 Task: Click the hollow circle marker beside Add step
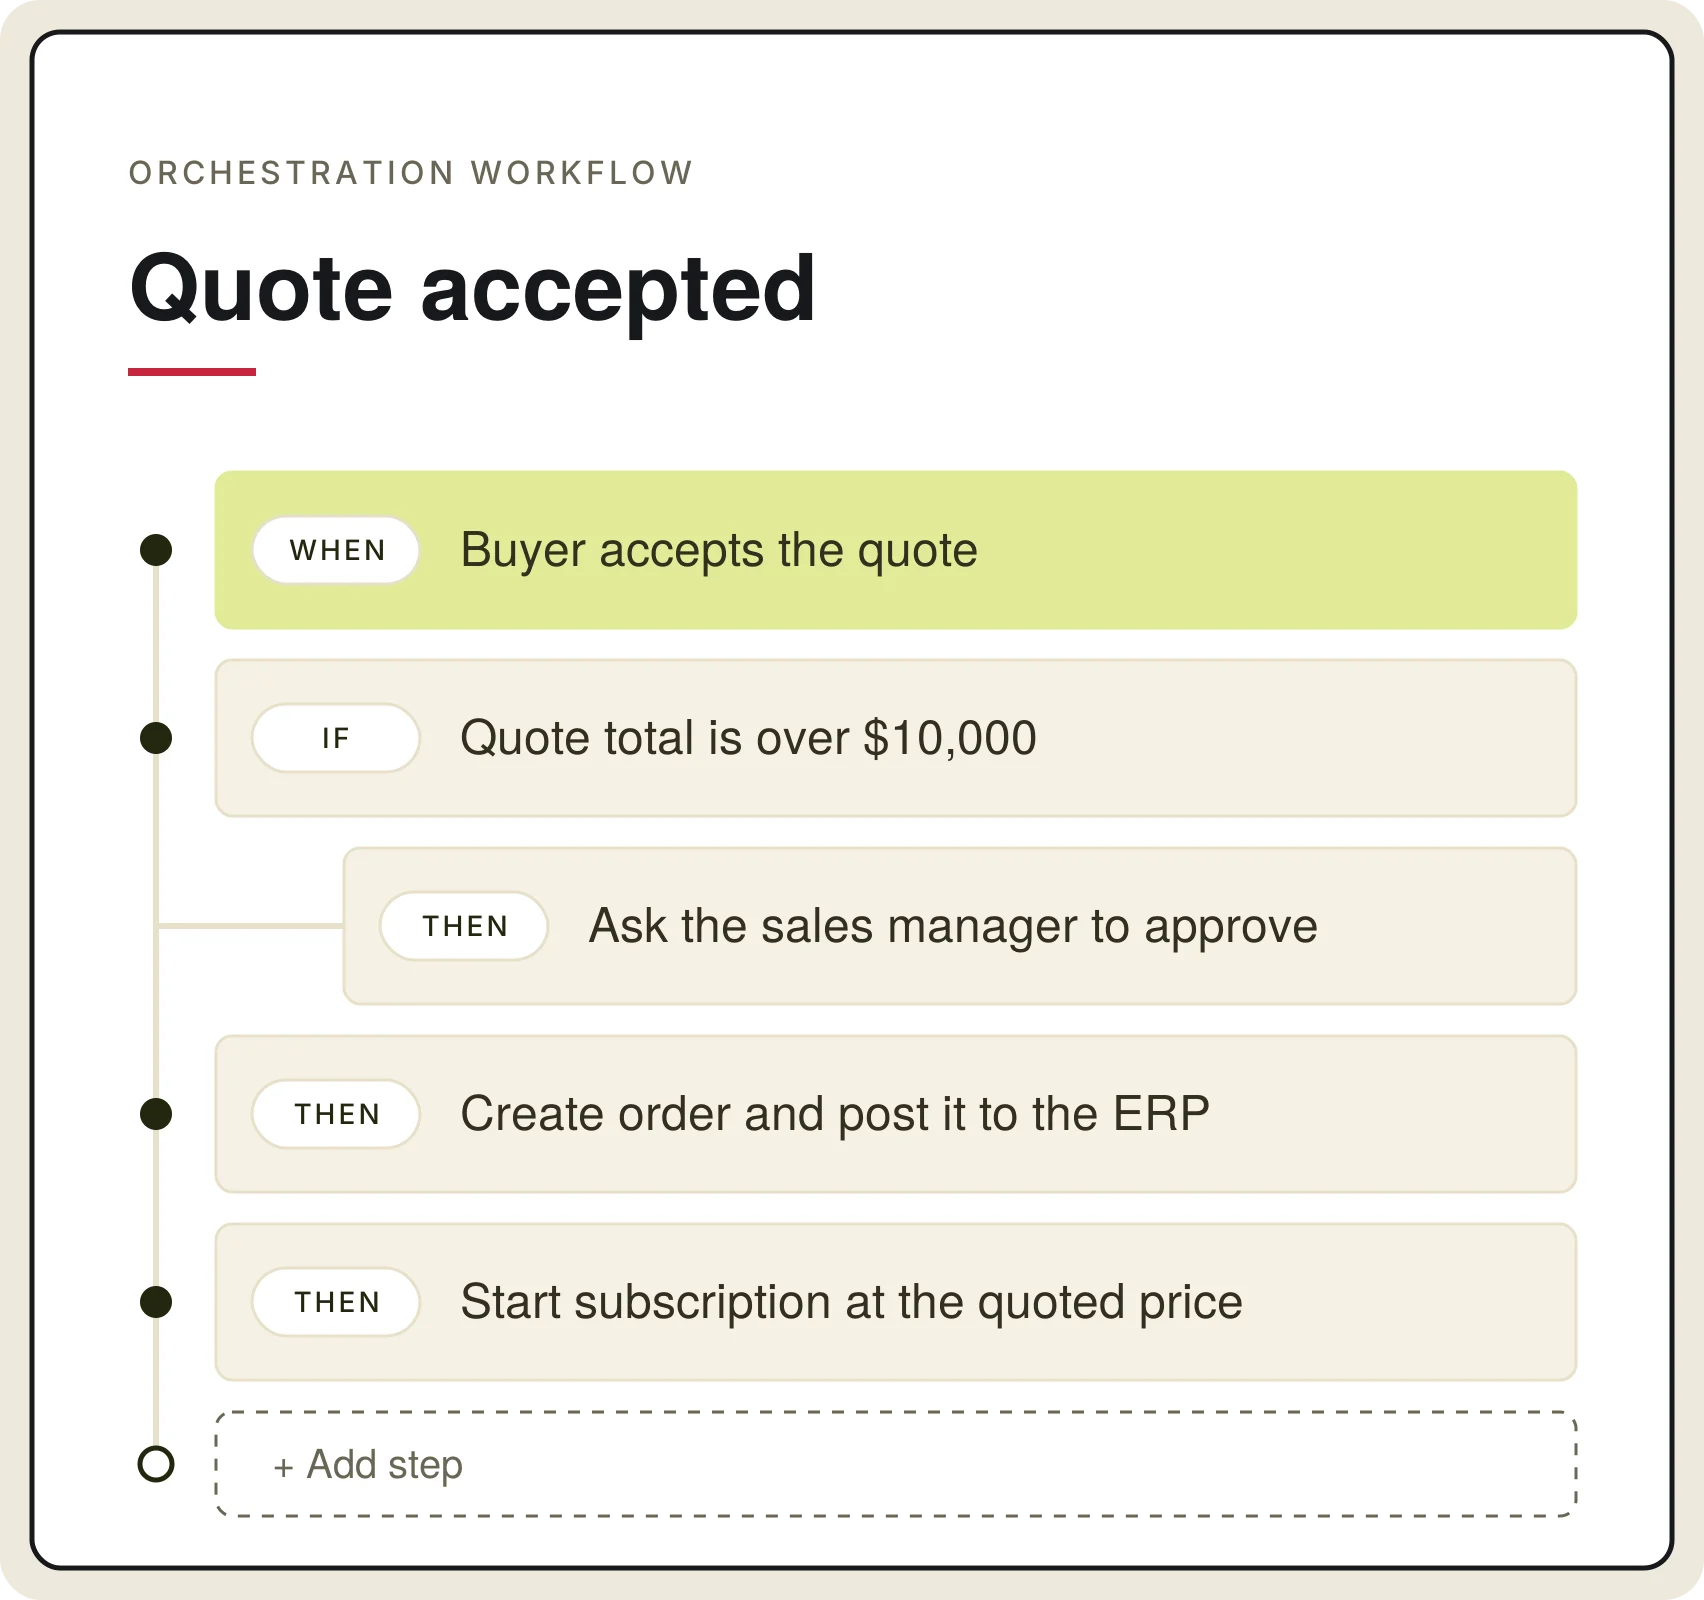click(x=156, y=1464)
